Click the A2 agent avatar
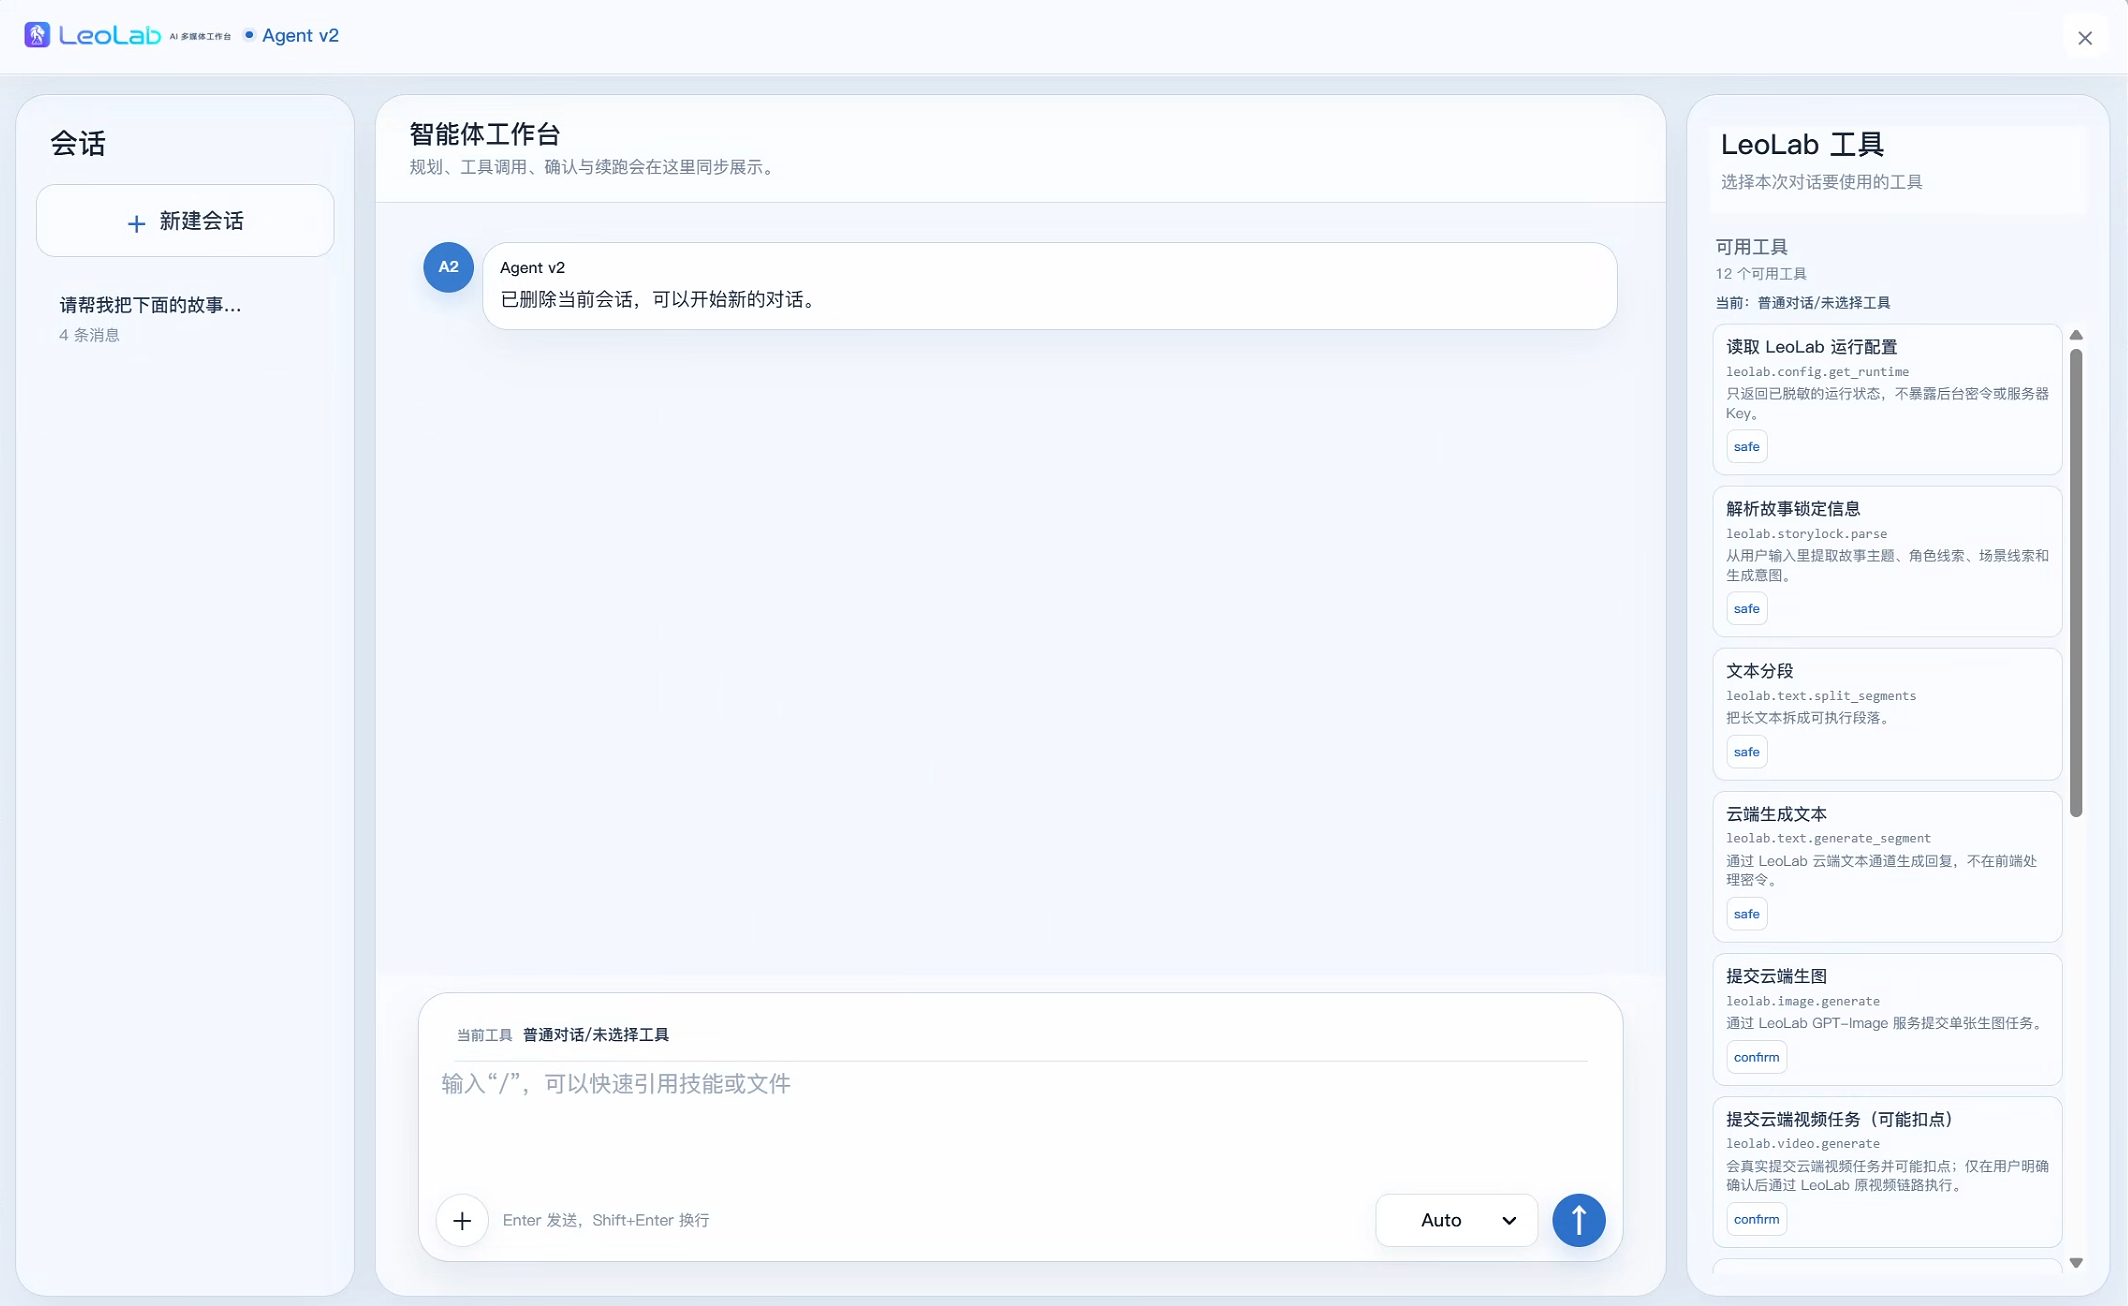 [x=448, y=267]
